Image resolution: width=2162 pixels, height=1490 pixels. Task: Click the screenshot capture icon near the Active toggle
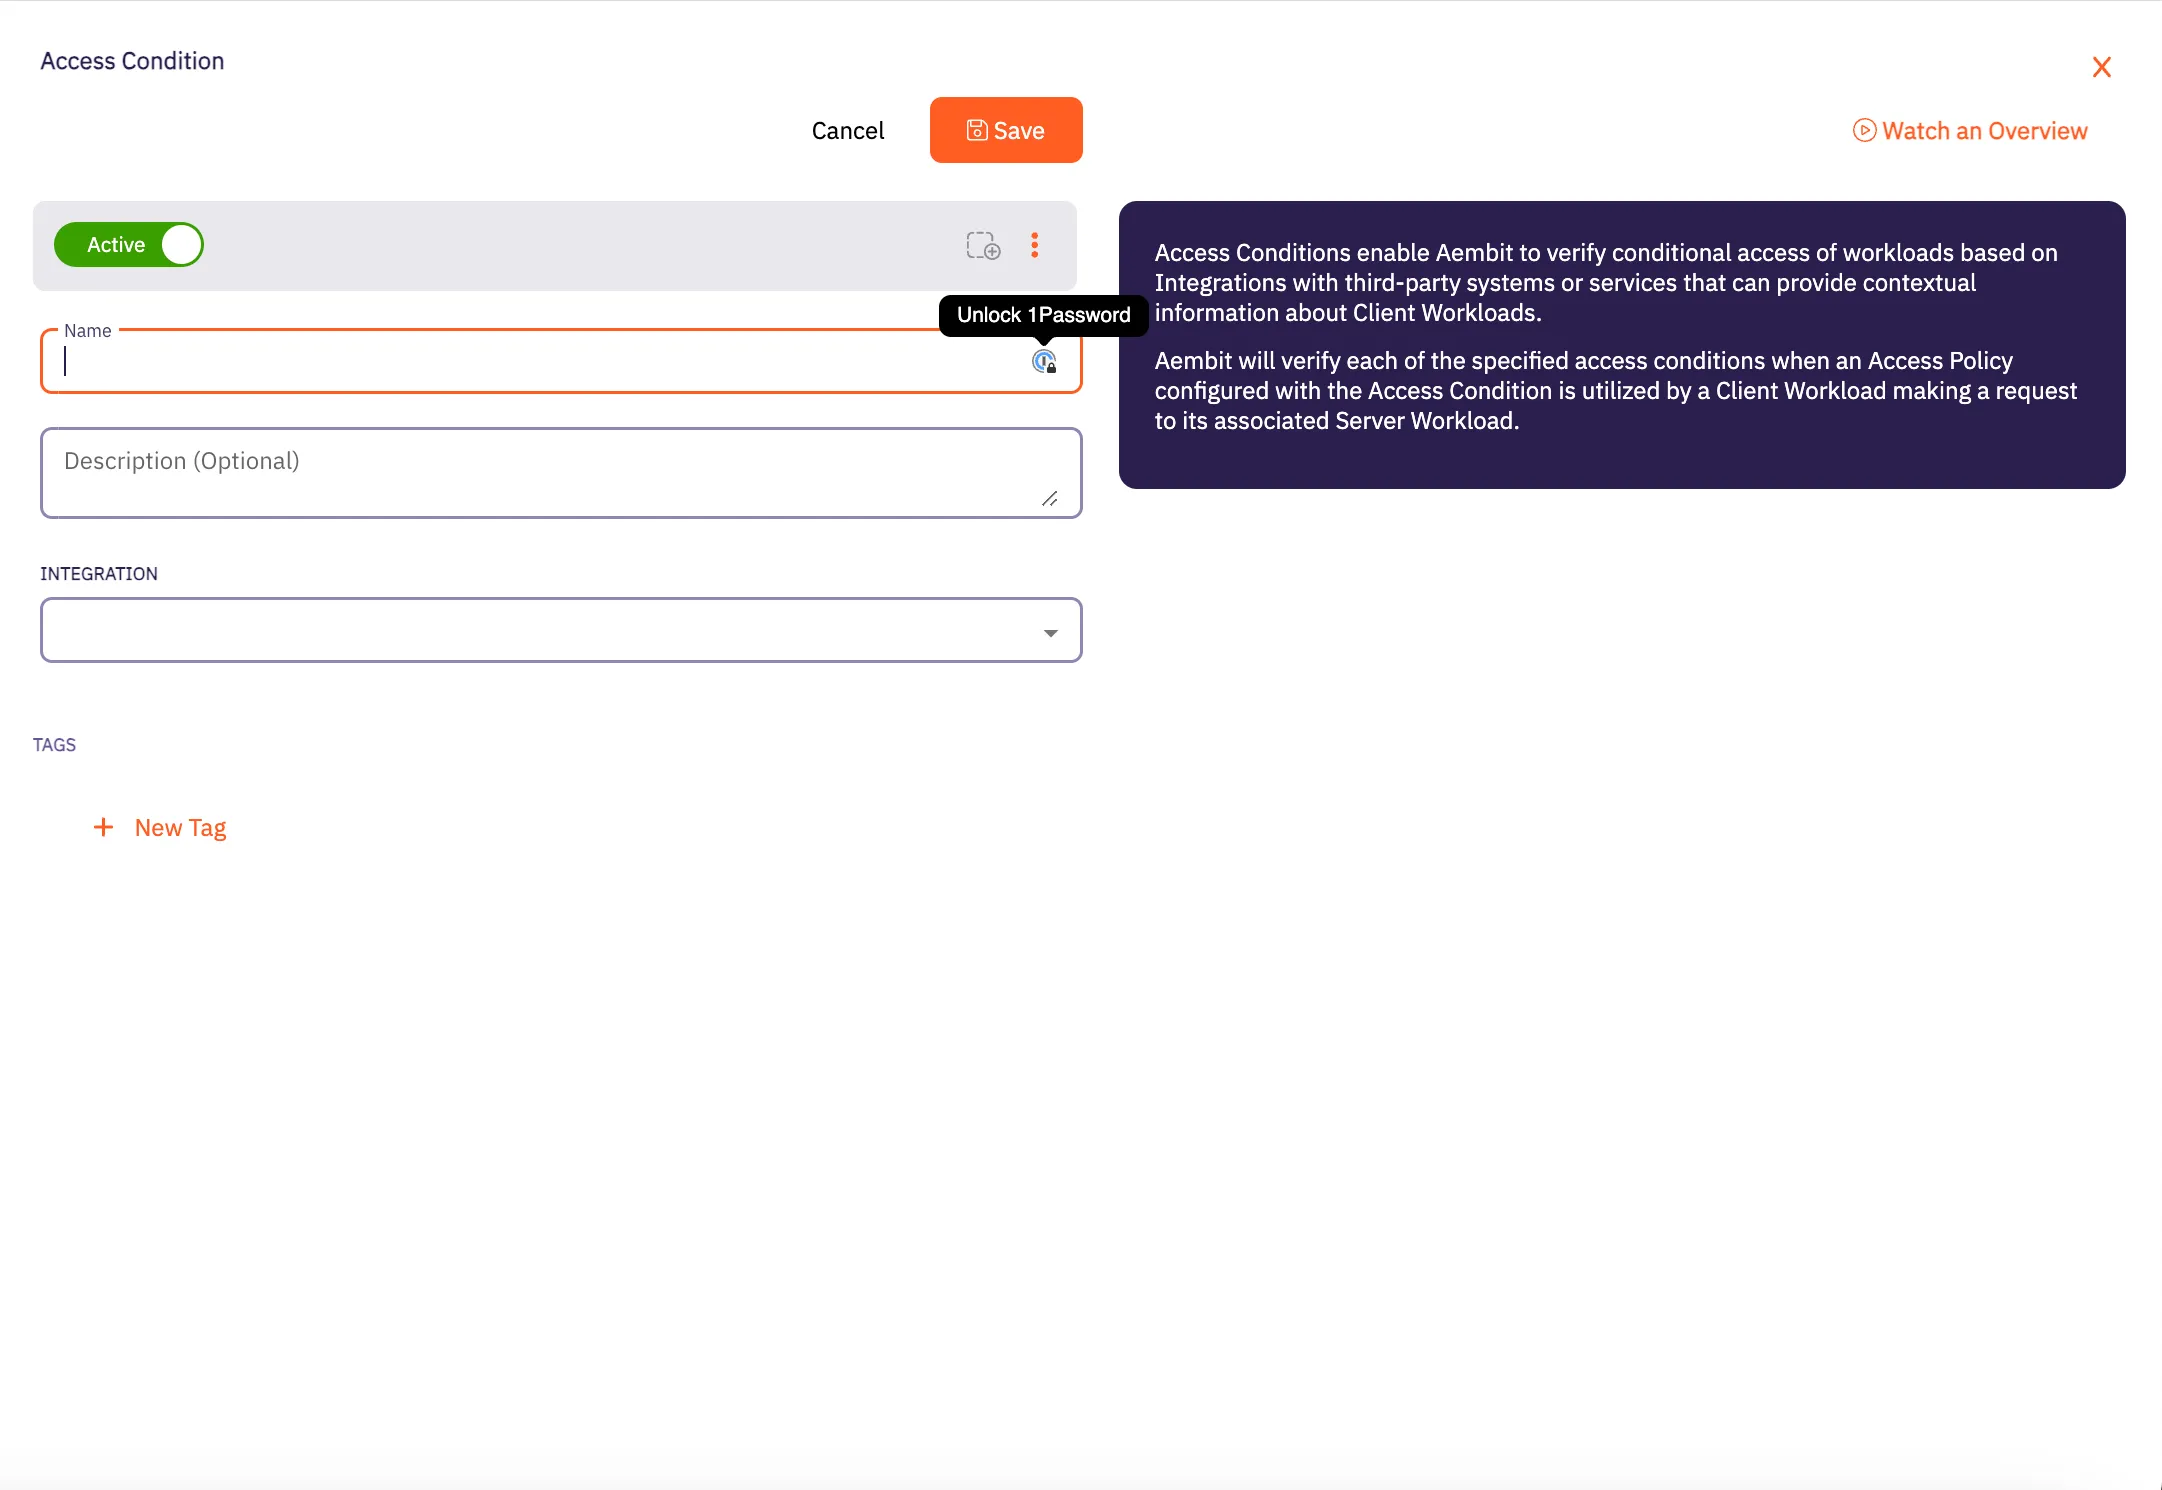coord(983,245)
